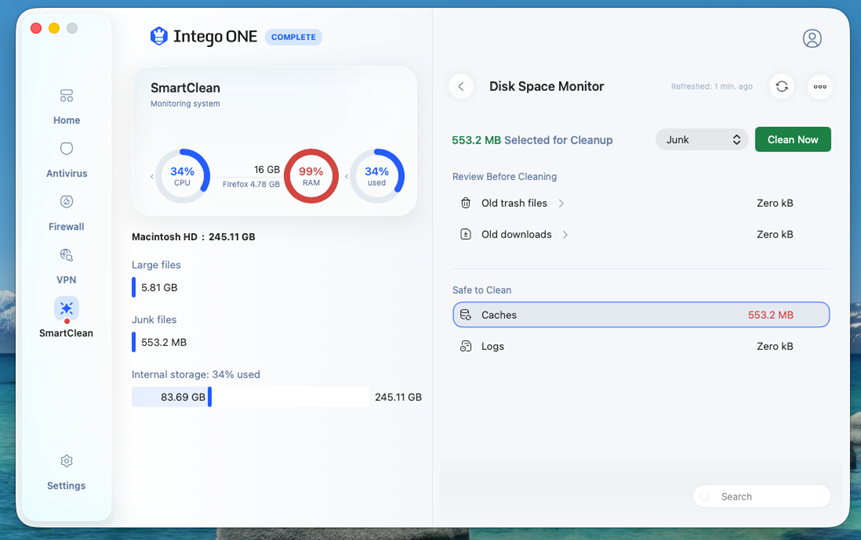Click the Junk files label

tap(154, 320)
